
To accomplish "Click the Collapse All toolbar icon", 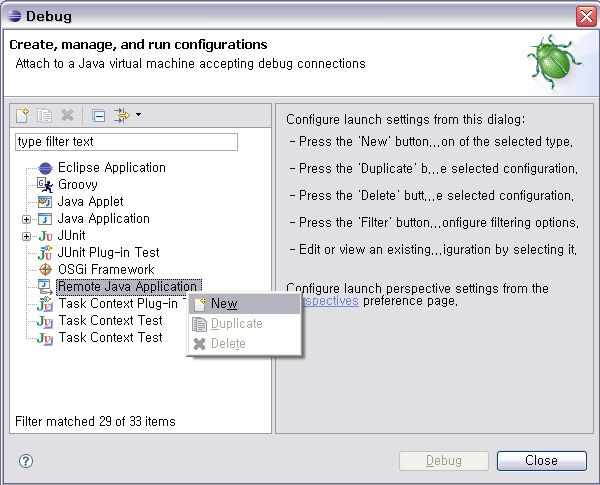I will (98, 115).
